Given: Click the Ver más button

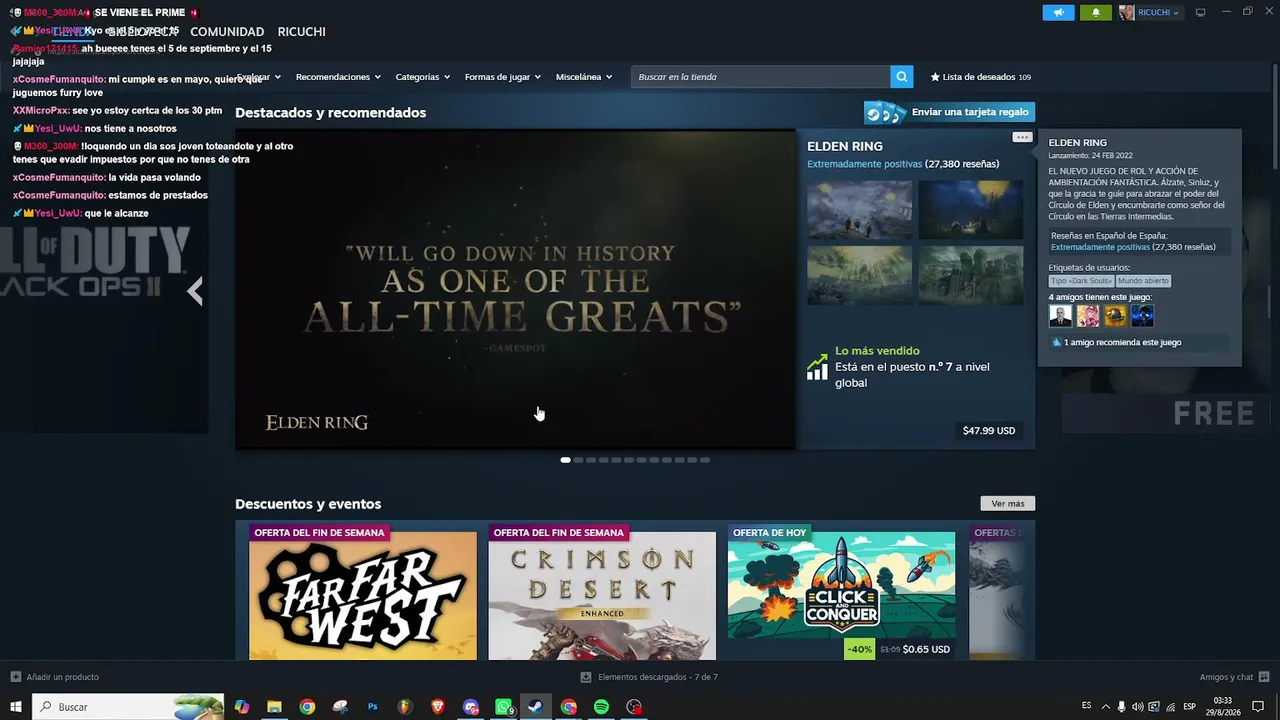Looking at the screenshot, I should coord(1007,504).
